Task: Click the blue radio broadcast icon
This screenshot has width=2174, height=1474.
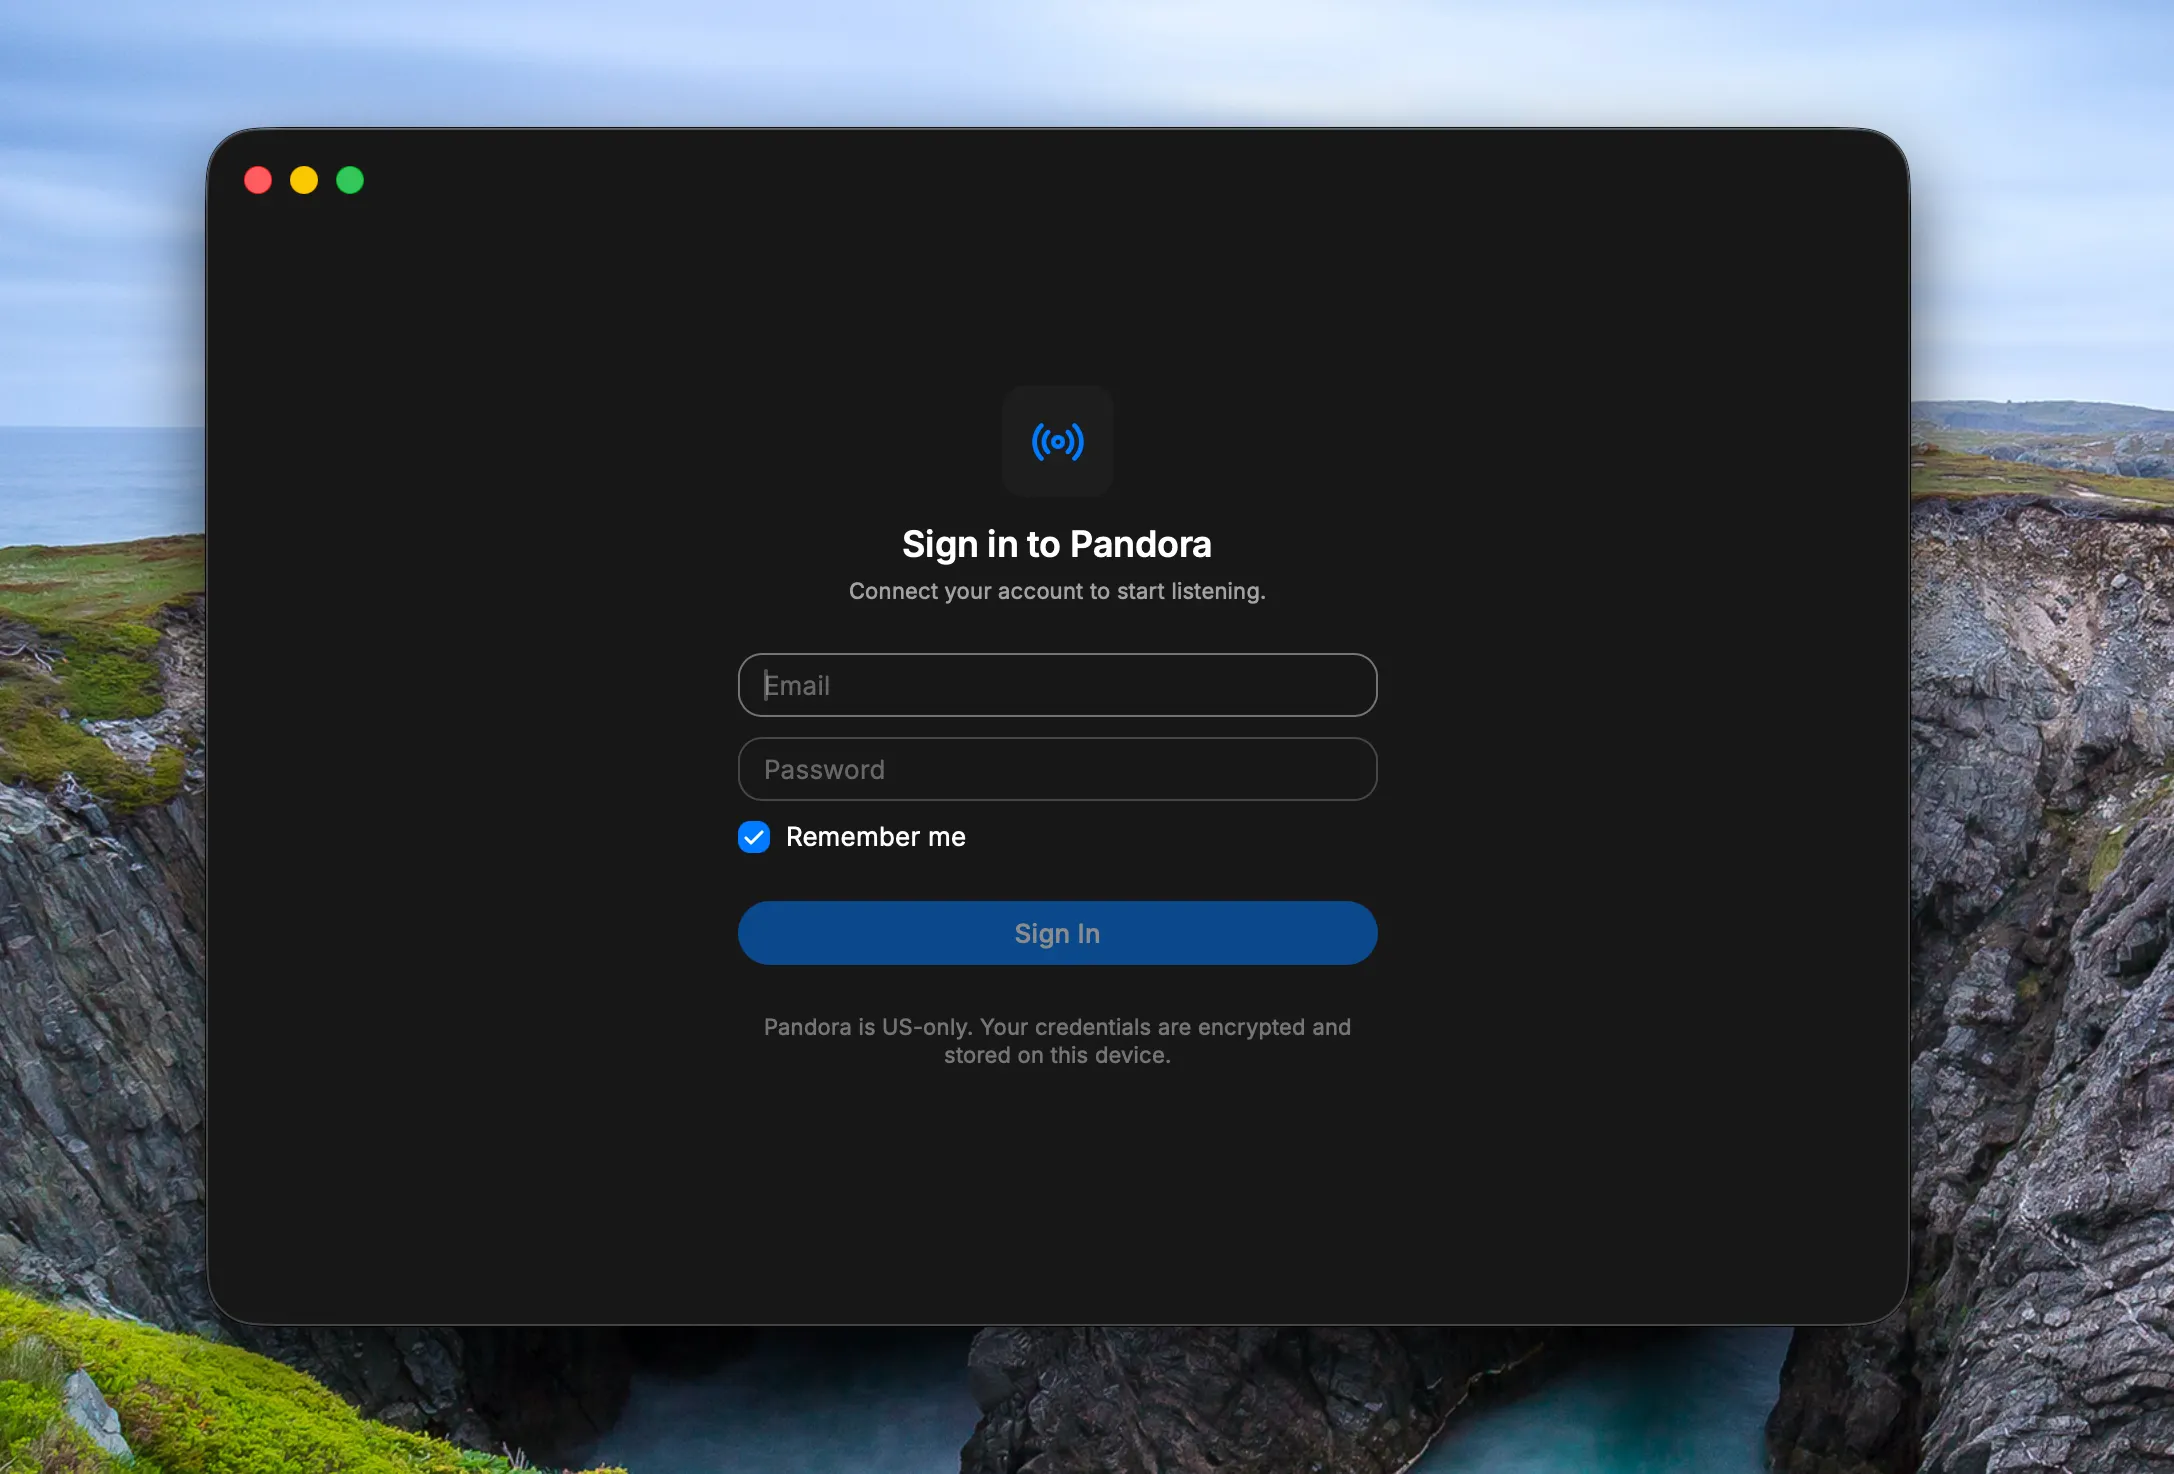Action: click(1057, 441)
